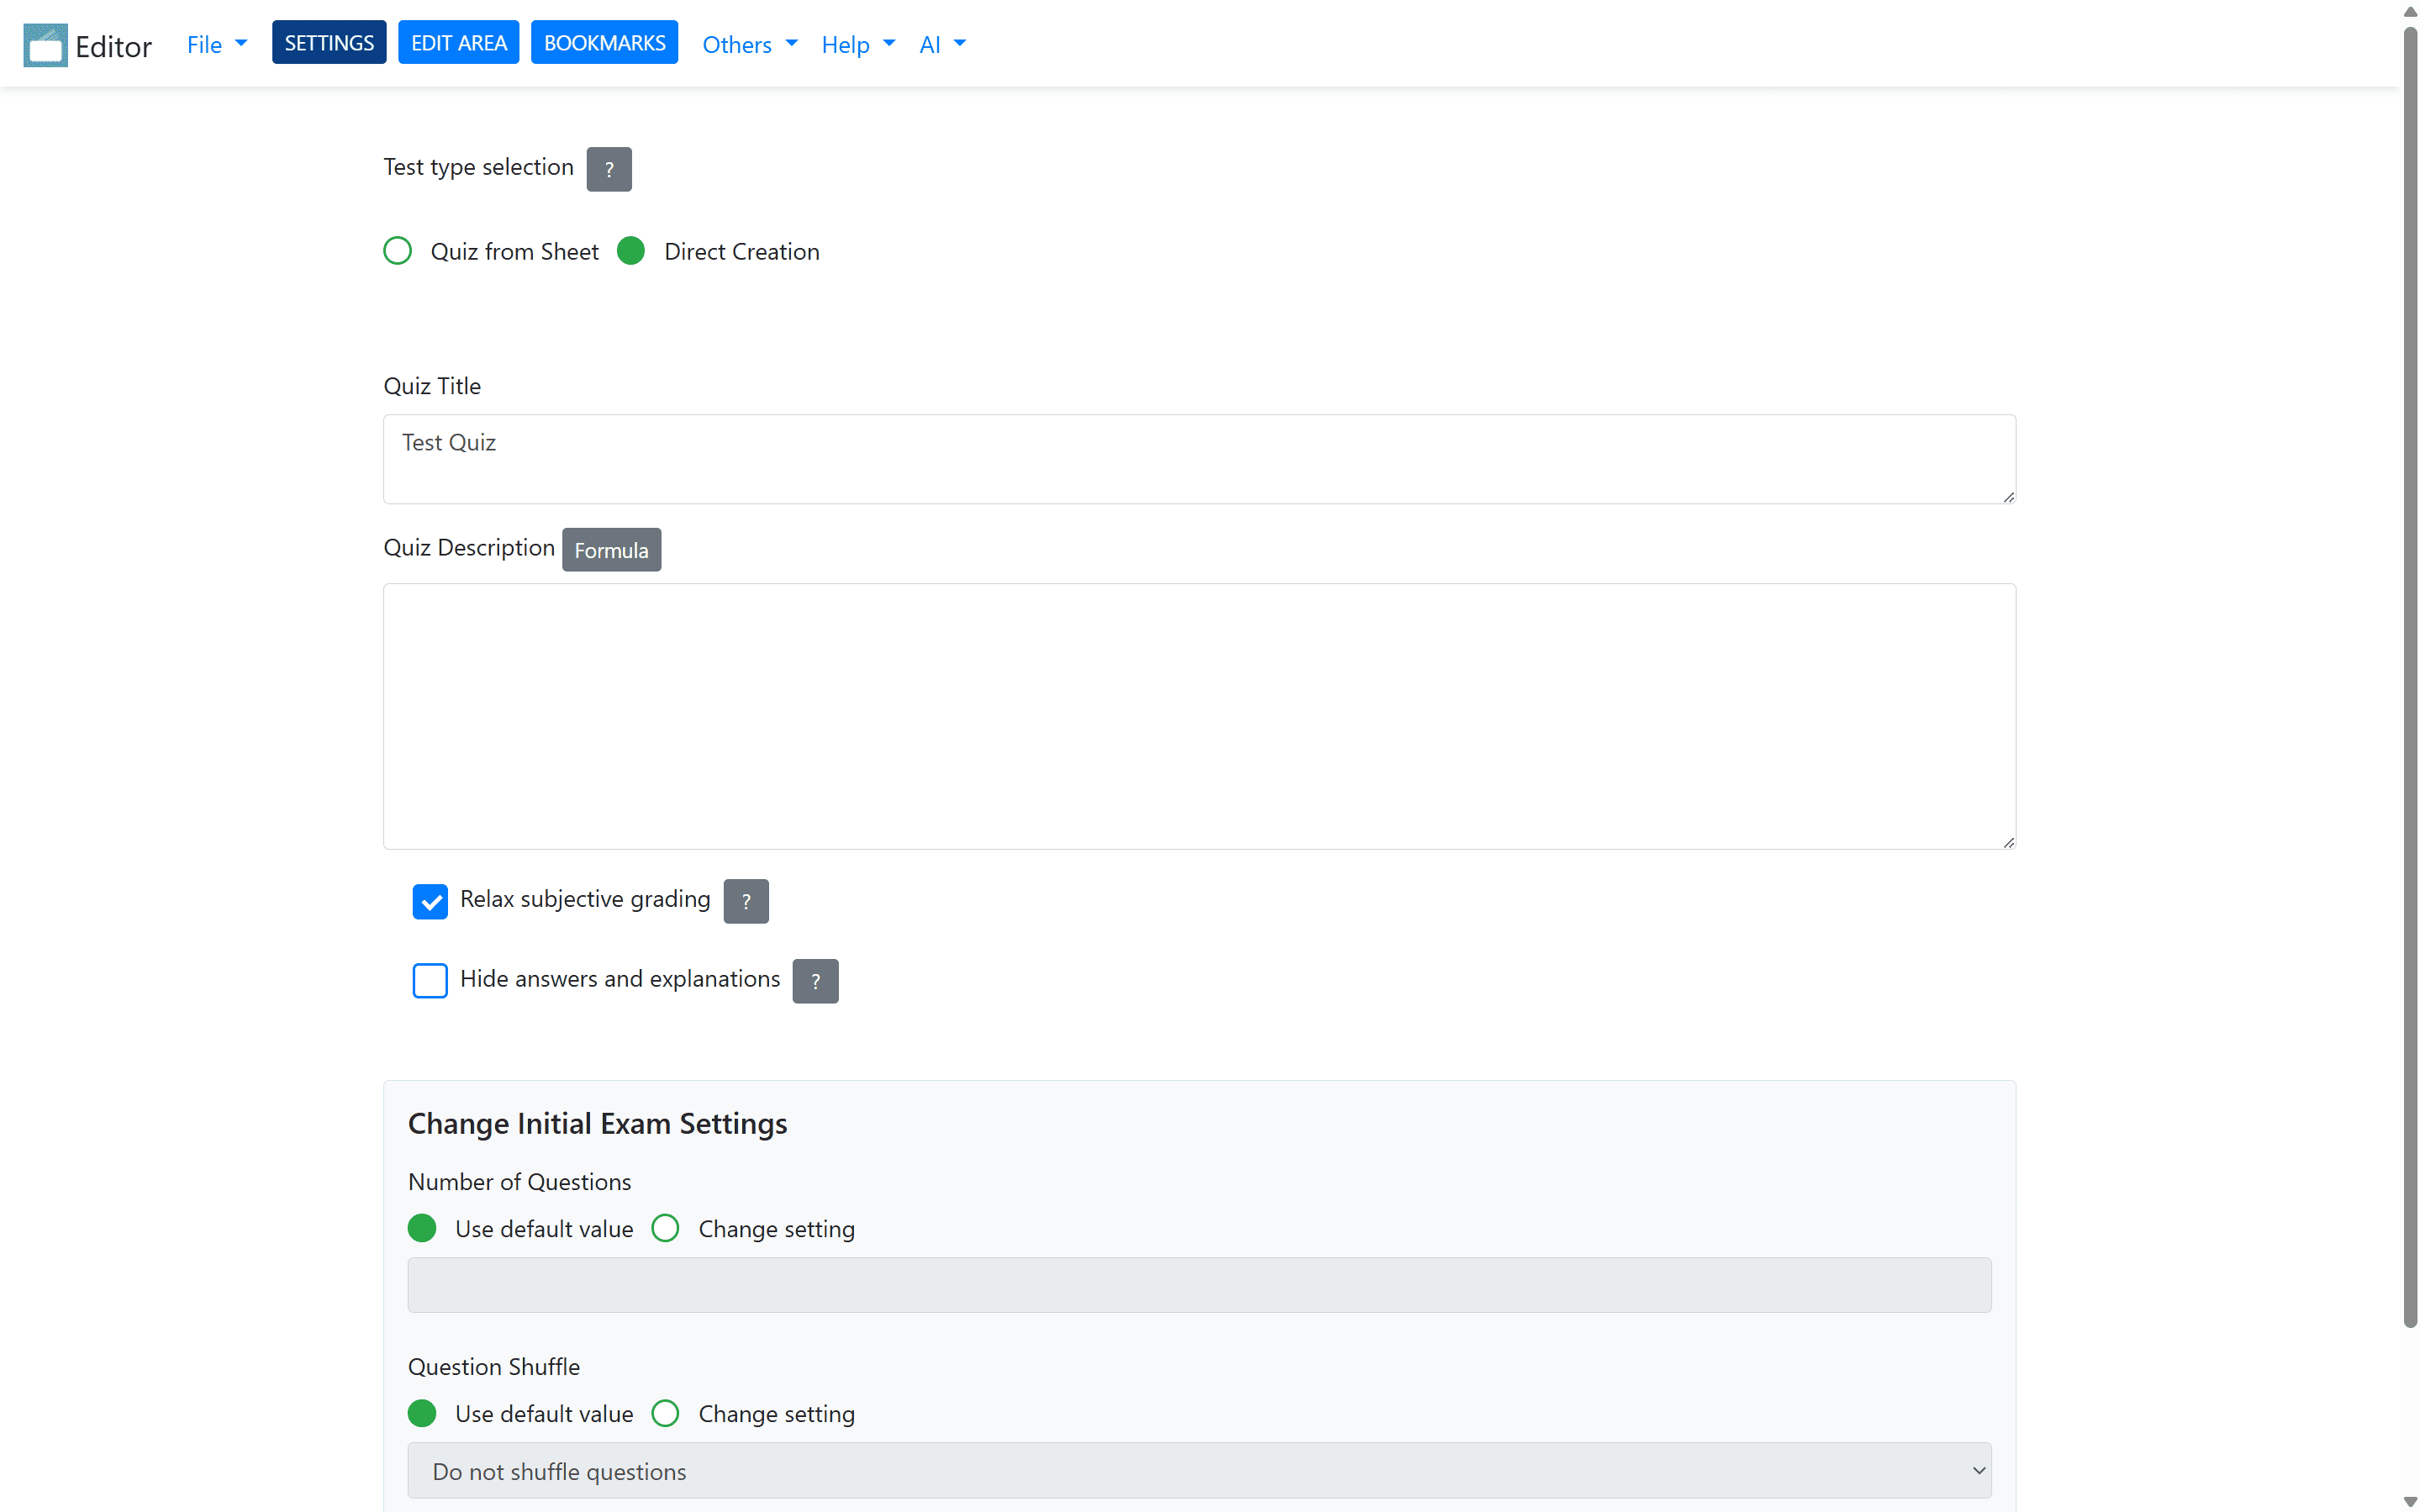
Task: Uncheck Relax subjective grading
Action: (430, 901)
